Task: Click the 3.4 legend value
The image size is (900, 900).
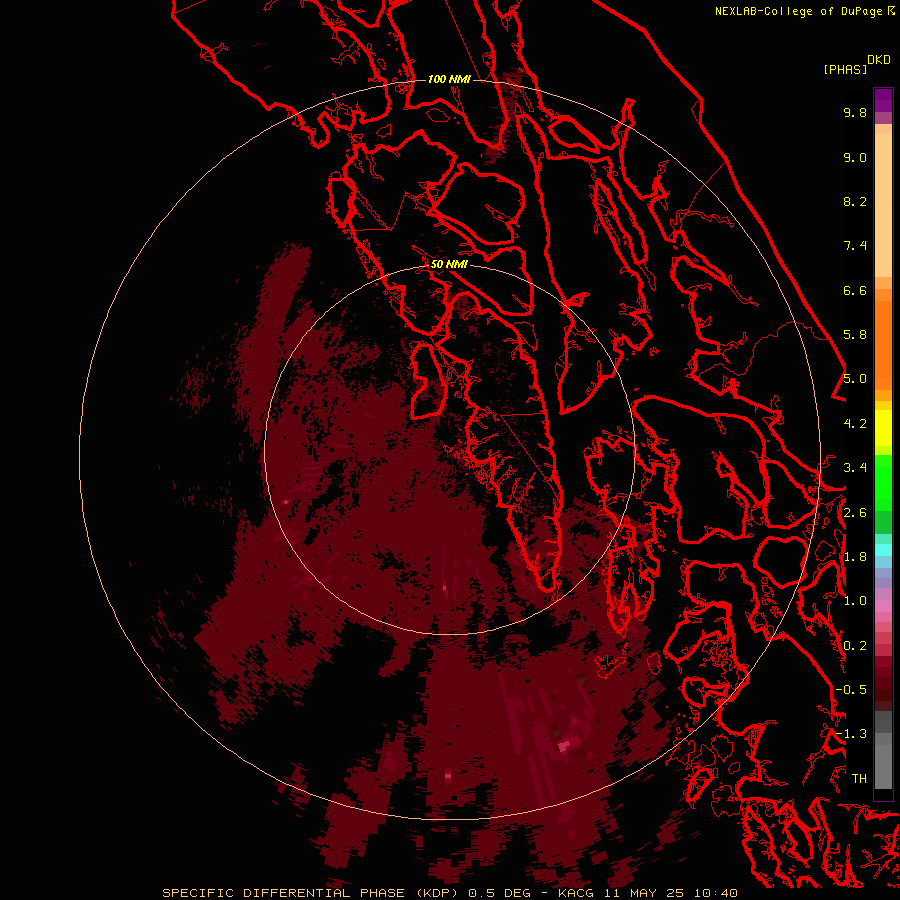Action: [855, 468]
